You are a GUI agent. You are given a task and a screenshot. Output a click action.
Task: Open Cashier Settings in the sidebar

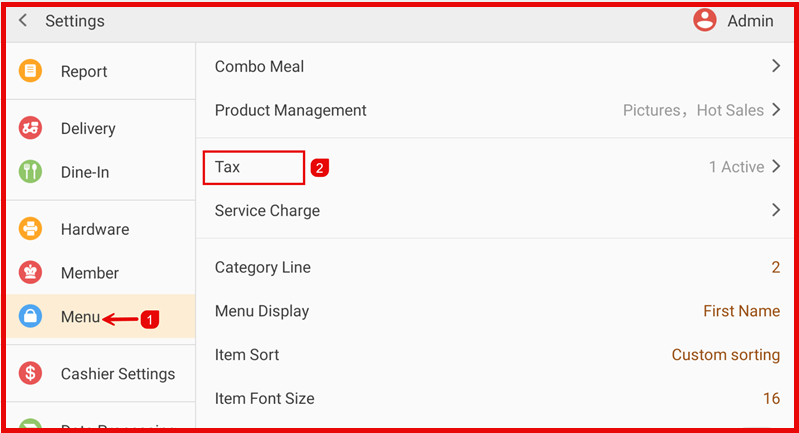tap(117, 373)
